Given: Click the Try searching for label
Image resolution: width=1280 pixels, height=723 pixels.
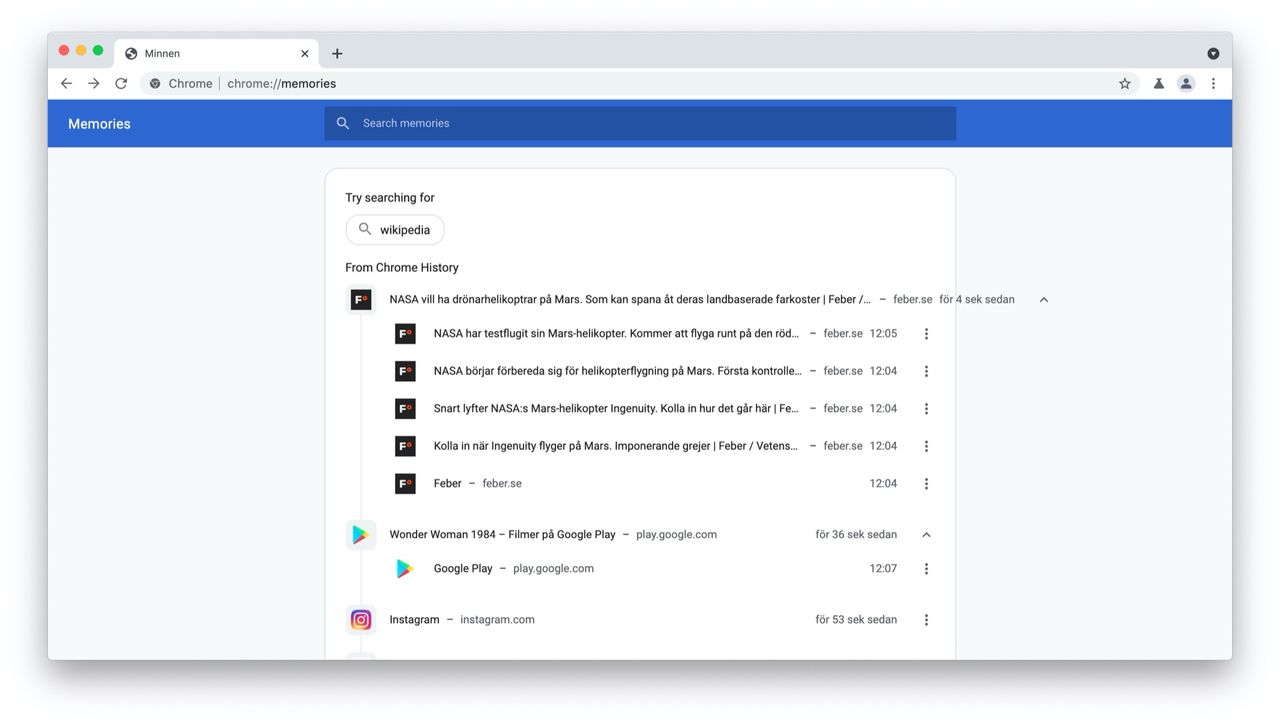Looking at the screenshot, I should (x=390, y=198).
